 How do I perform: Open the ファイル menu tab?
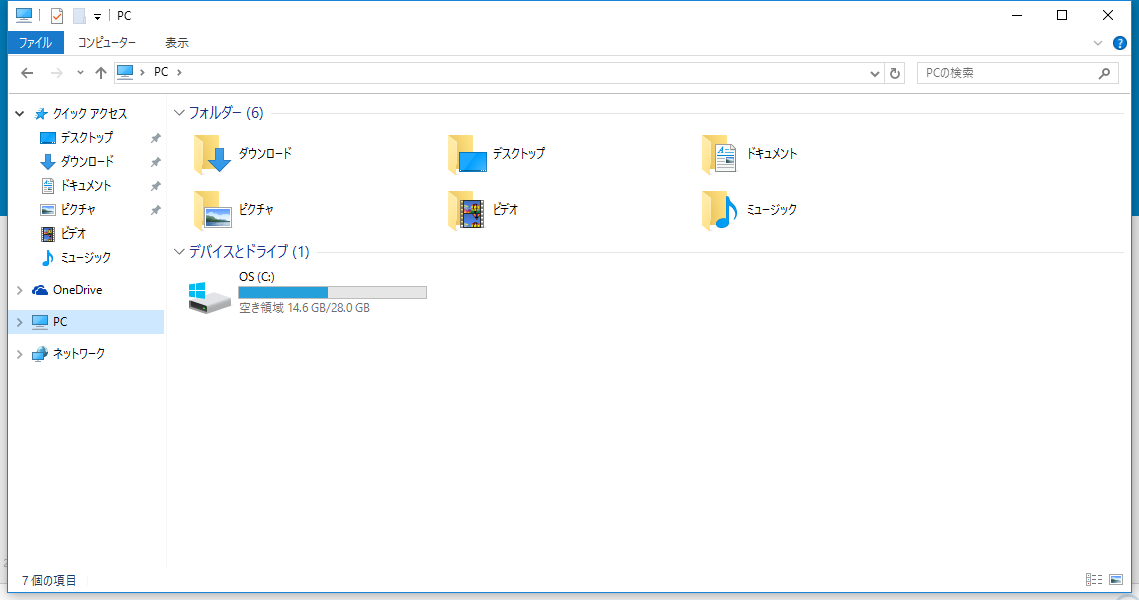coord(36,43)
